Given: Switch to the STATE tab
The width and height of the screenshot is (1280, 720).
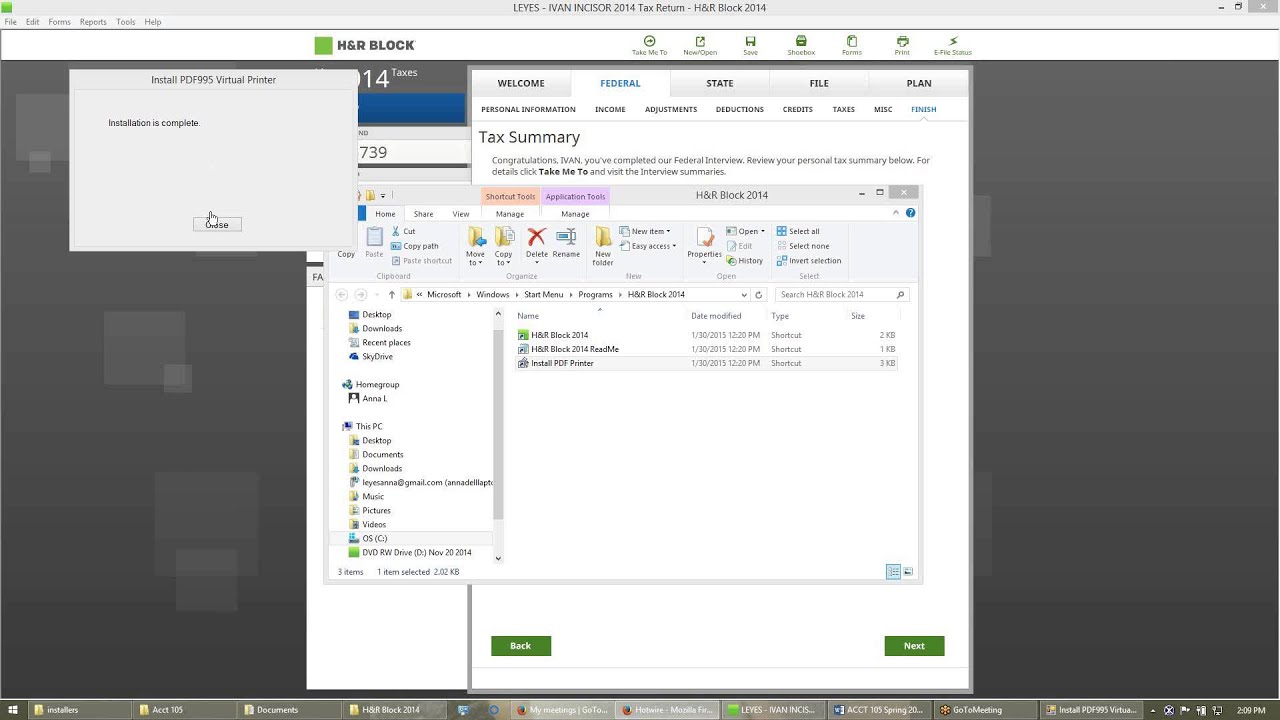Looking at the screenshot, I should coord(720,83).
